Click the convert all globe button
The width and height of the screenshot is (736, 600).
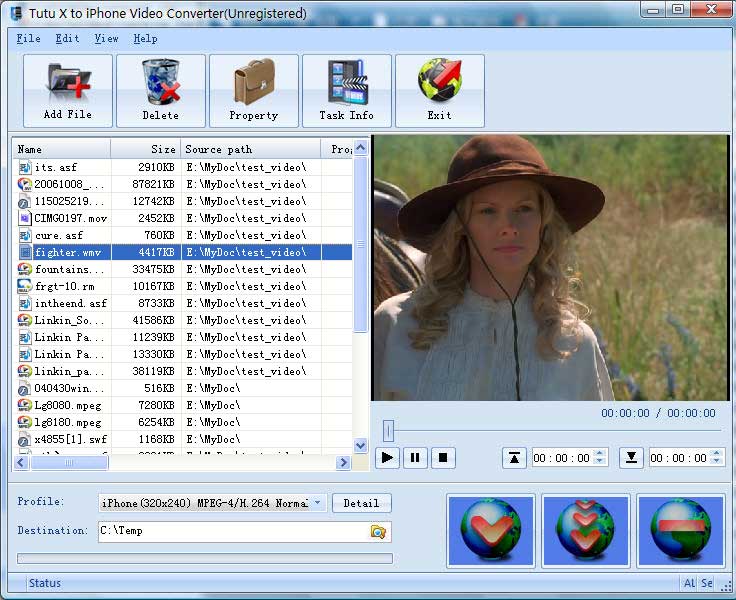585,531
